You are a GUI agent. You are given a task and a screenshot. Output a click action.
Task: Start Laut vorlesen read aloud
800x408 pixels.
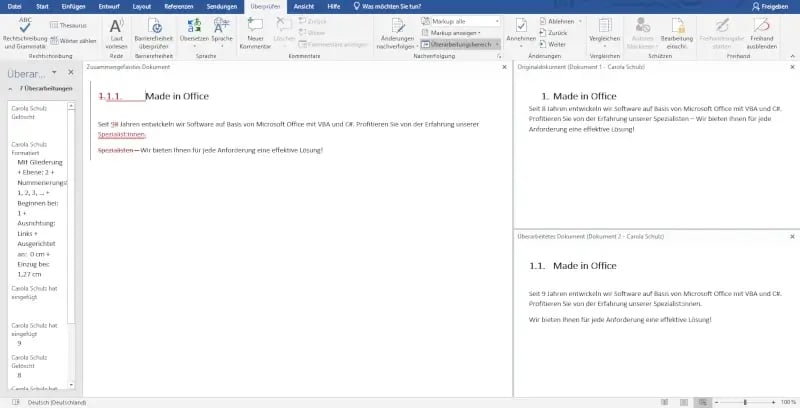[116, 34]
